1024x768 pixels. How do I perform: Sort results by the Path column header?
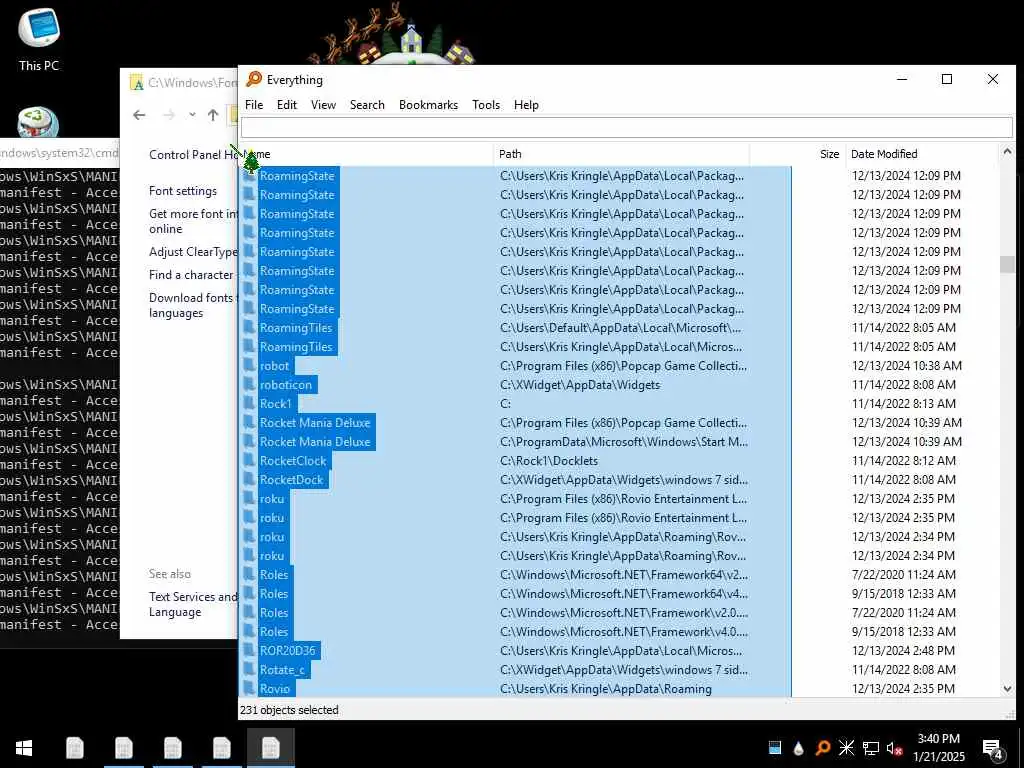click(620, 154)
